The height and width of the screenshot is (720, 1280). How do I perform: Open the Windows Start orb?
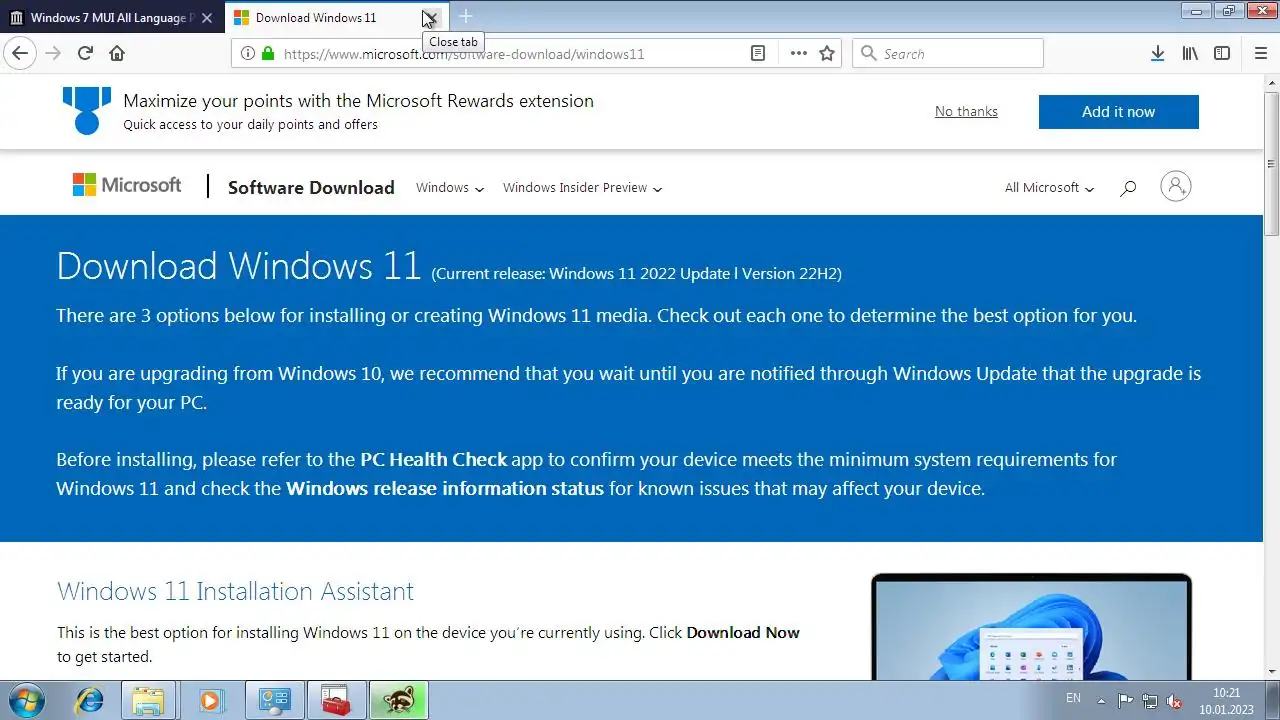tap(27, 700)
